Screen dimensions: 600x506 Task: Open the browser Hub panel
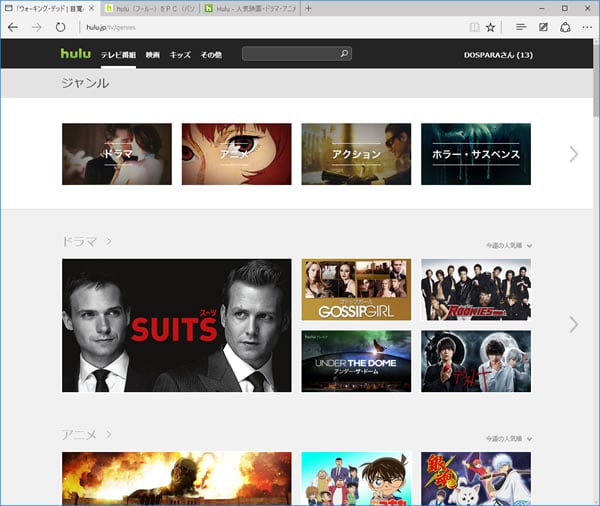[521, 27]
